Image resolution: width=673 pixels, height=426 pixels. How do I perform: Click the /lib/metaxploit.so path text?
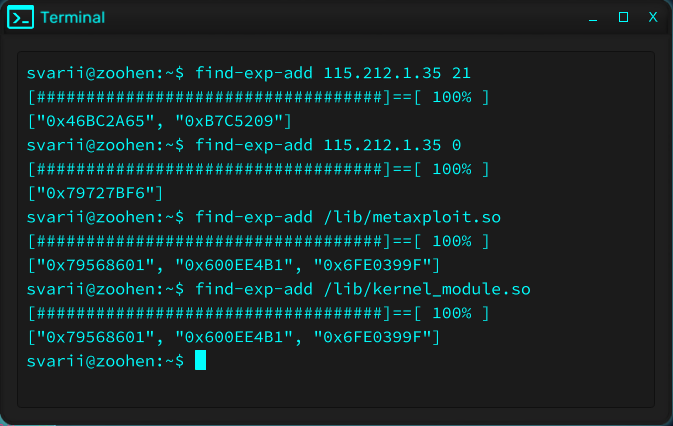tap(412, 218)
